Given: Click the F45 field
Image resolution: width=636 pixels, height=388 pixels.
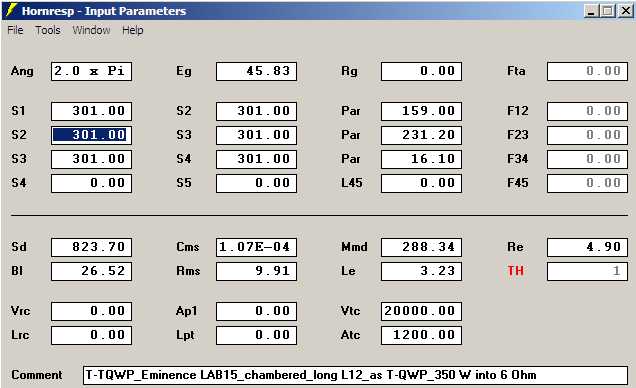Looking at the screenshot, I should (587, 183).
